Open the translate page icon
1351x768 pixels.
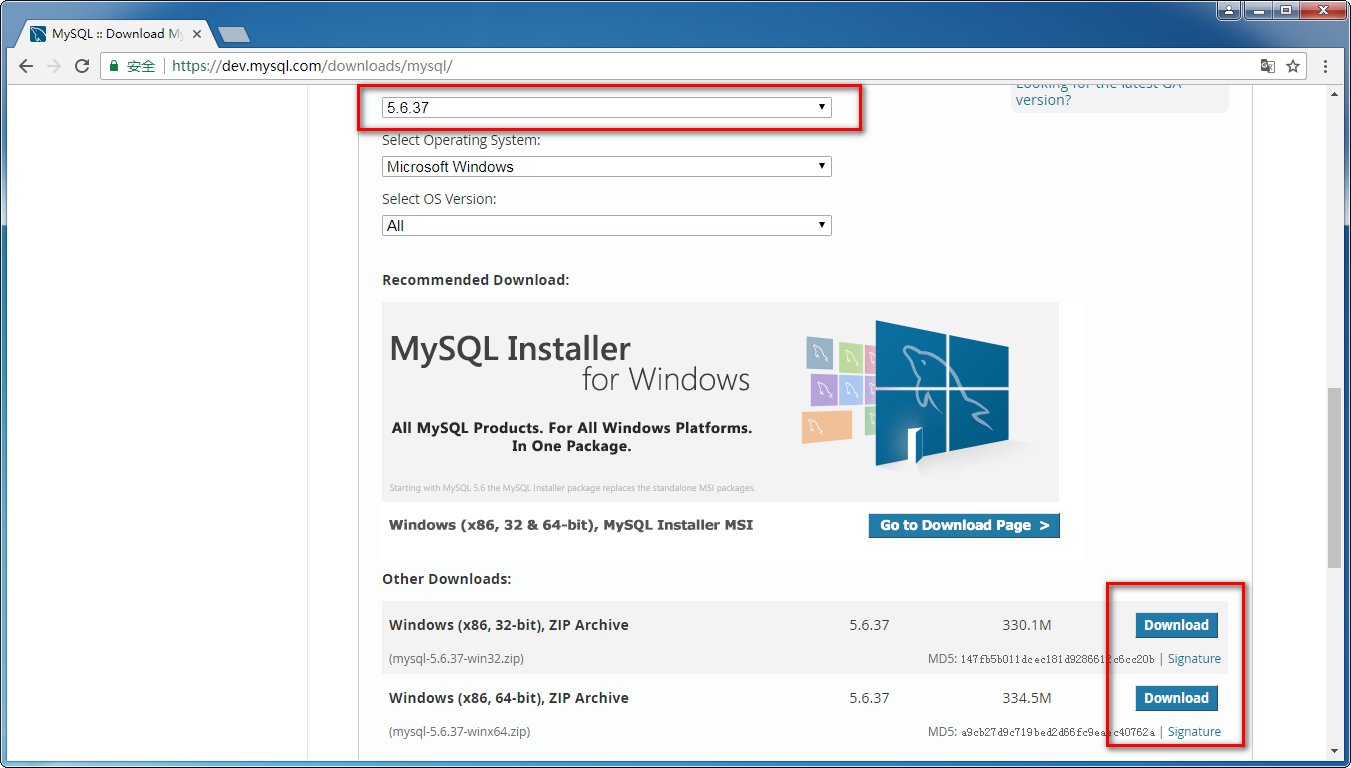(1268, 66)
